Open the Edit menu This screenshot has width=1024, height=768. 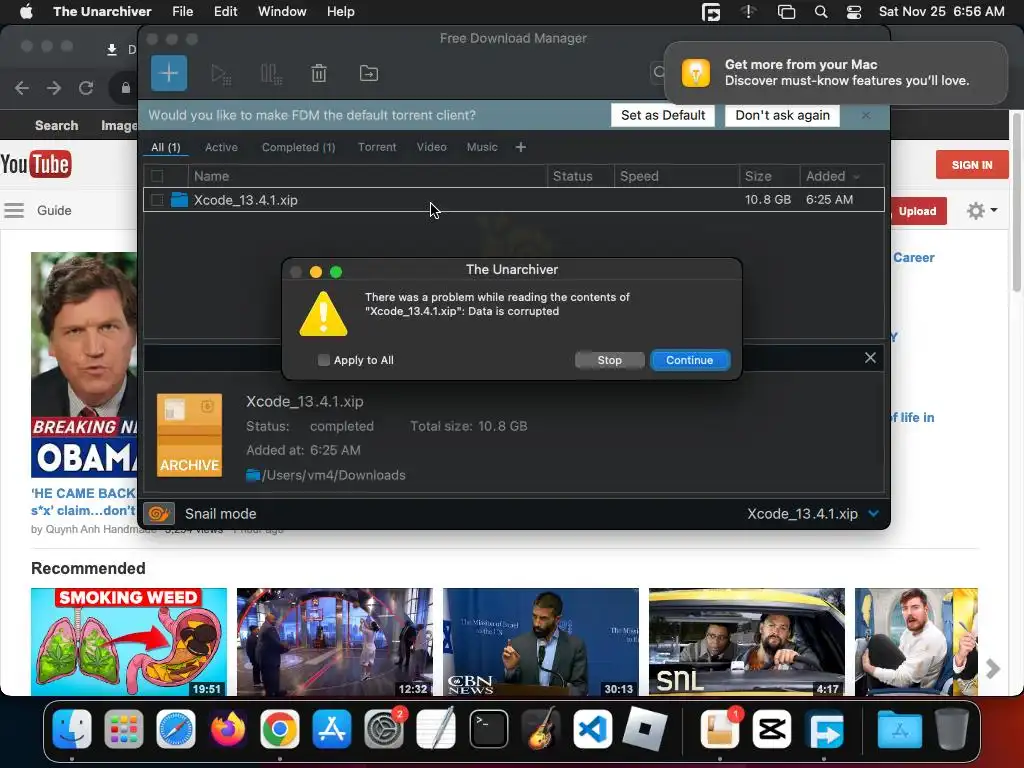click(x=225, y=12)
